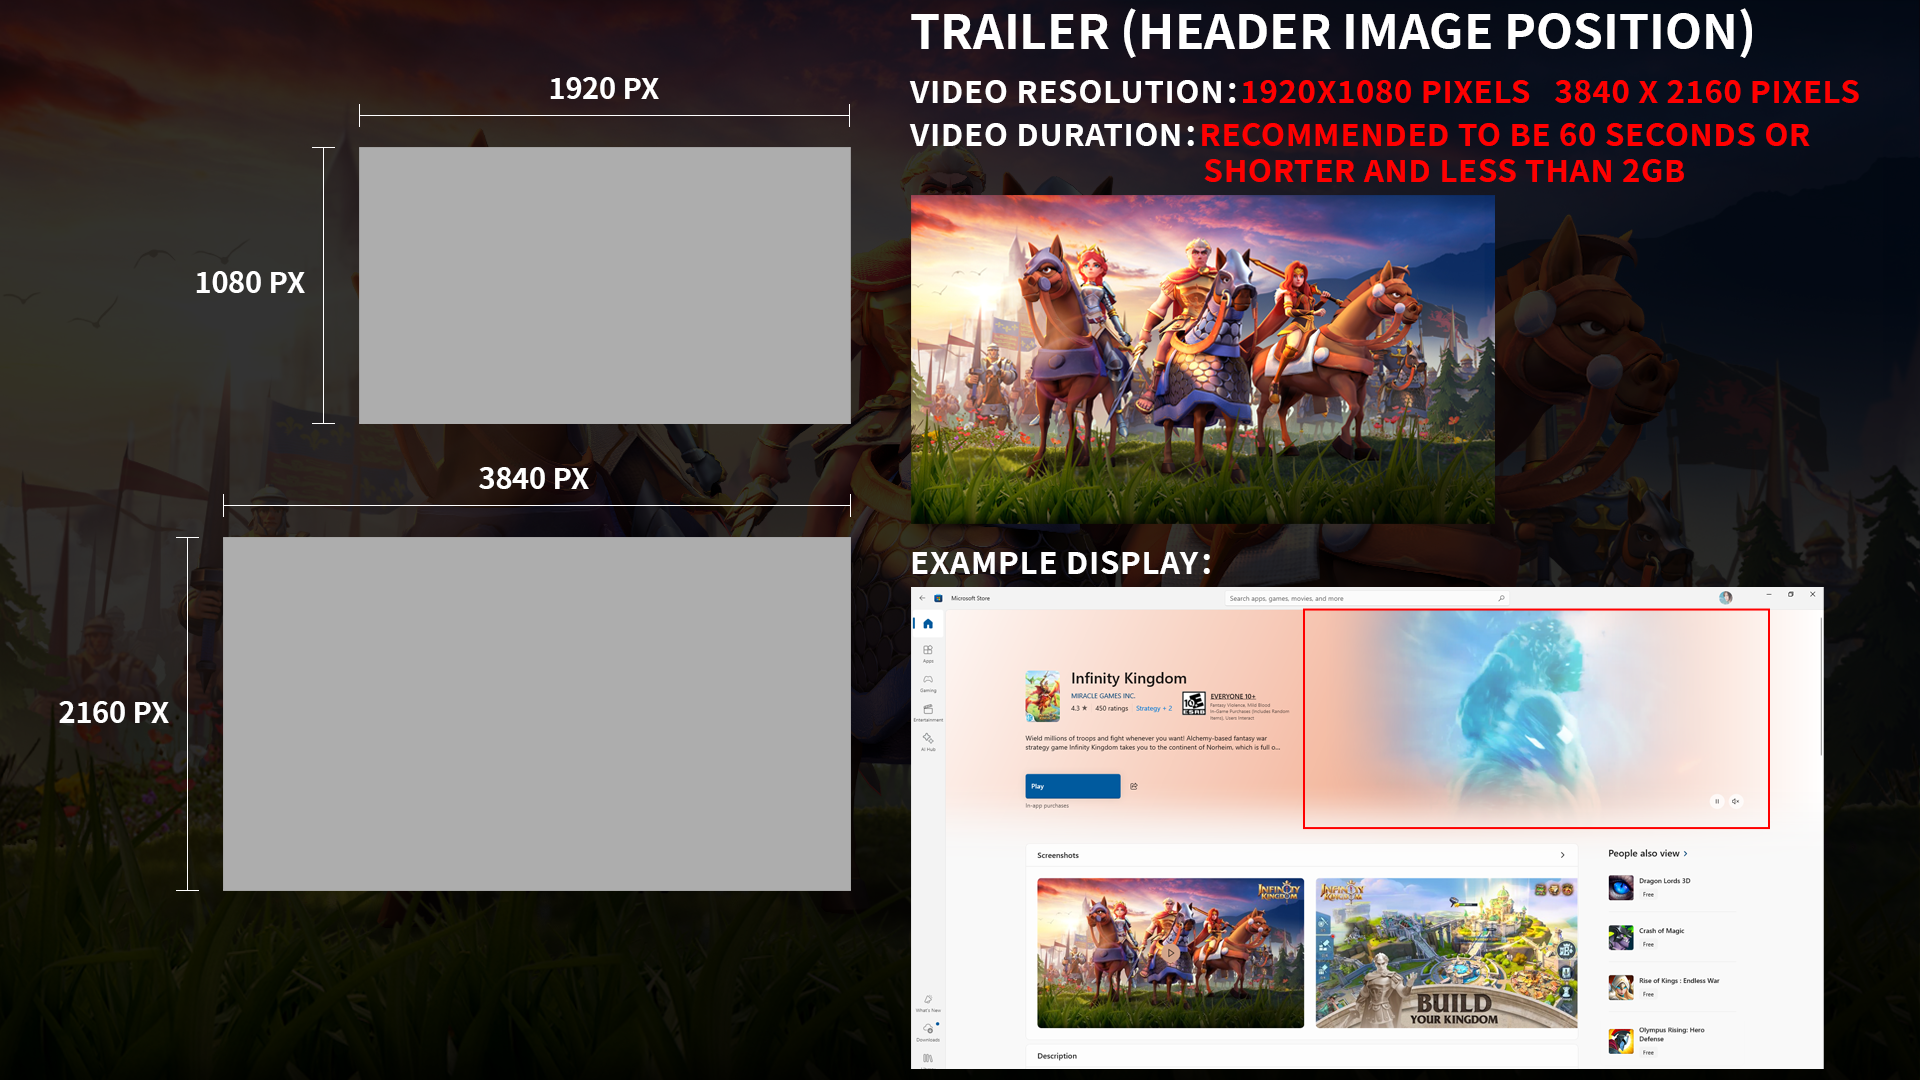Viewport: 1920px width, 1080px height.
Task: Open What's New in the Store sidebar
Action: pos(928,1003)
